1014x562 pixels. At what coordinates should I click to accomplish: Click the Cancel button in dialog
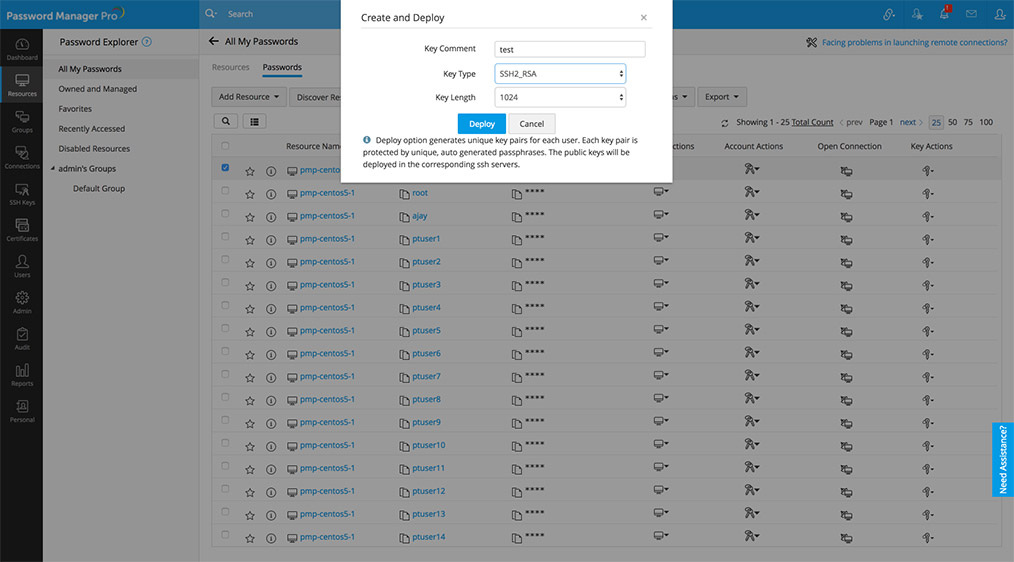(x=532, y=124)
